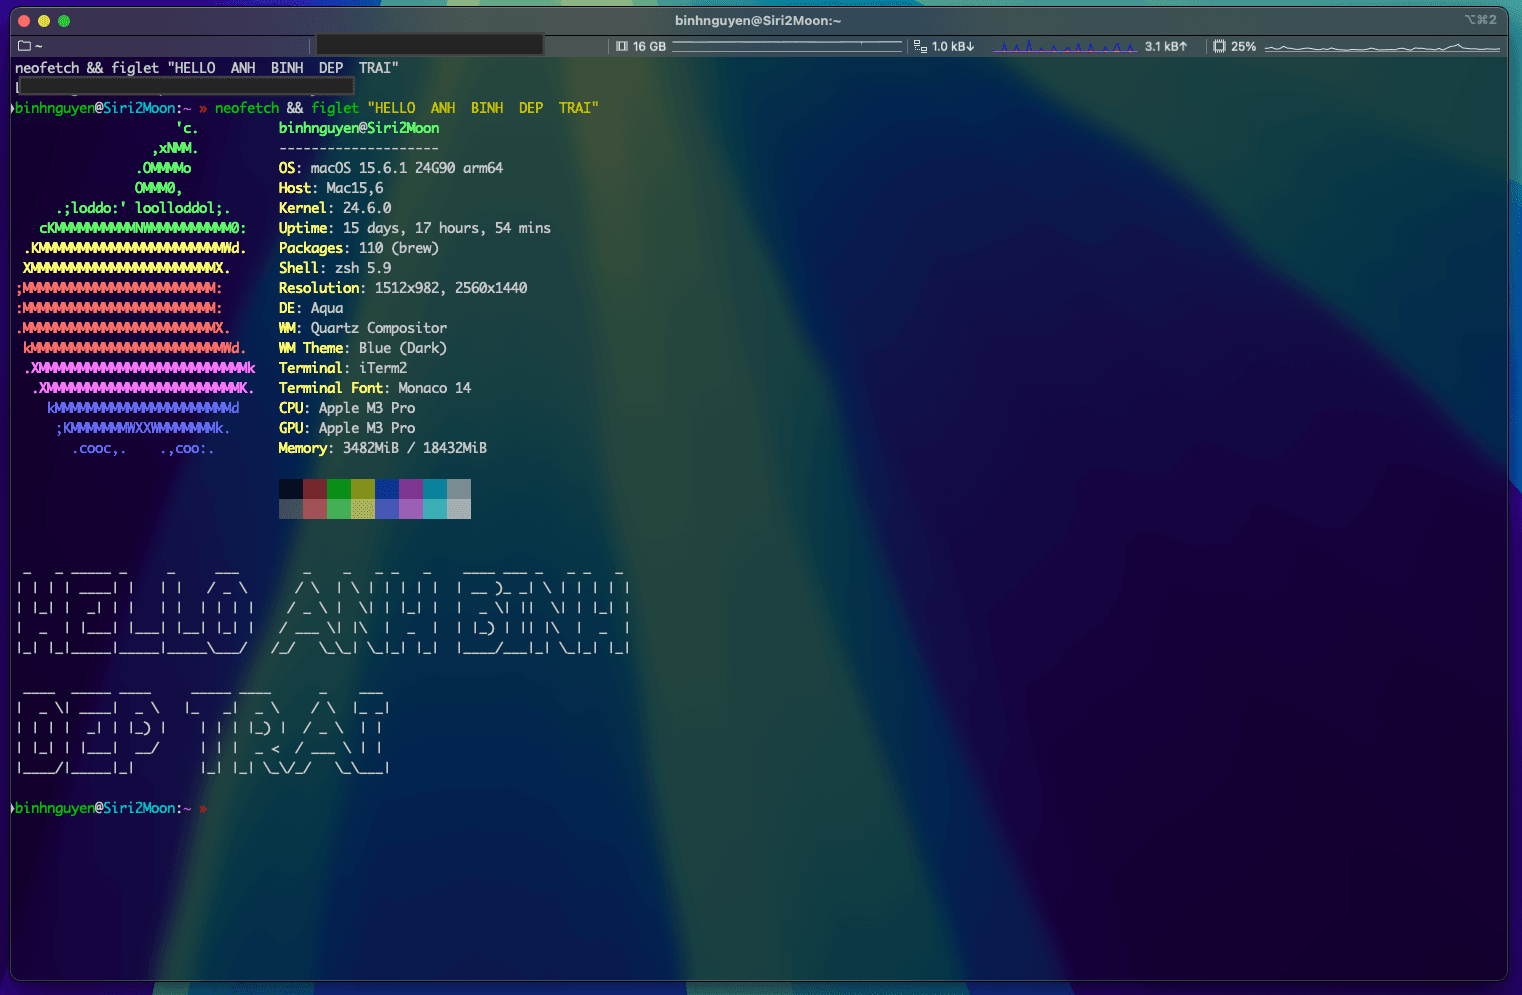
Task: Click the folder icon in the status bar
Action: coord(25,46)
